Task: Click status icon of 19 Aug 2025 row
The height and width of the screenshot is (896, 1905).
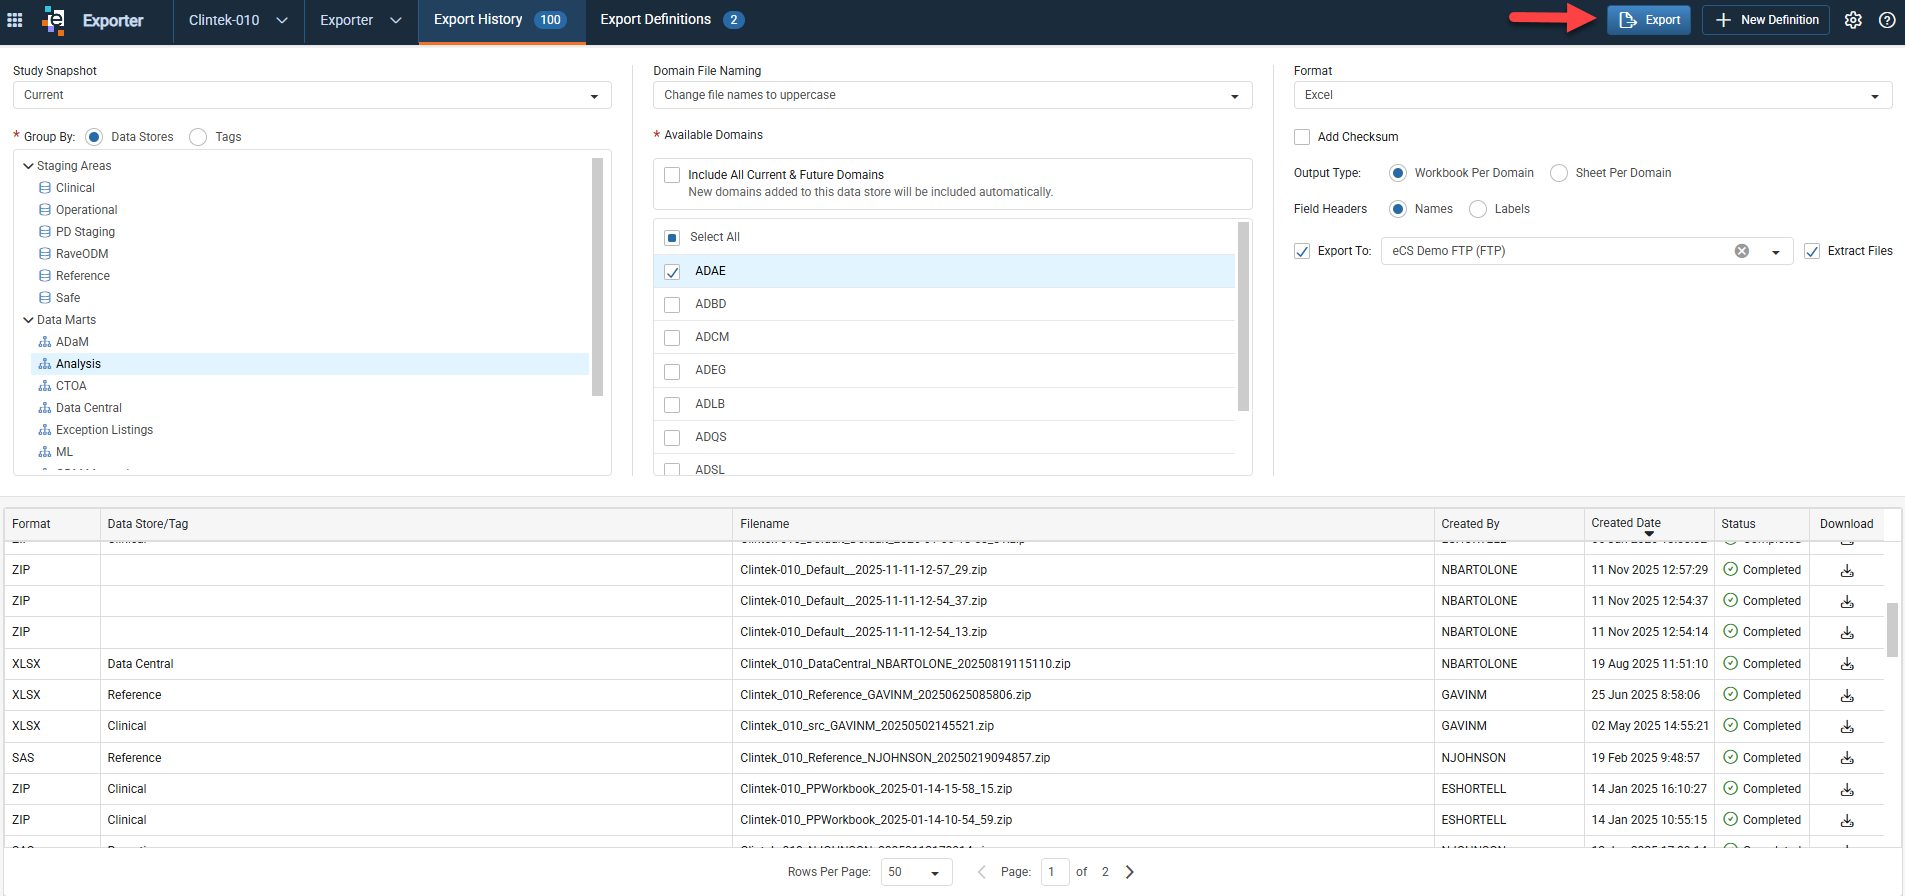Action: [1730, 663]
